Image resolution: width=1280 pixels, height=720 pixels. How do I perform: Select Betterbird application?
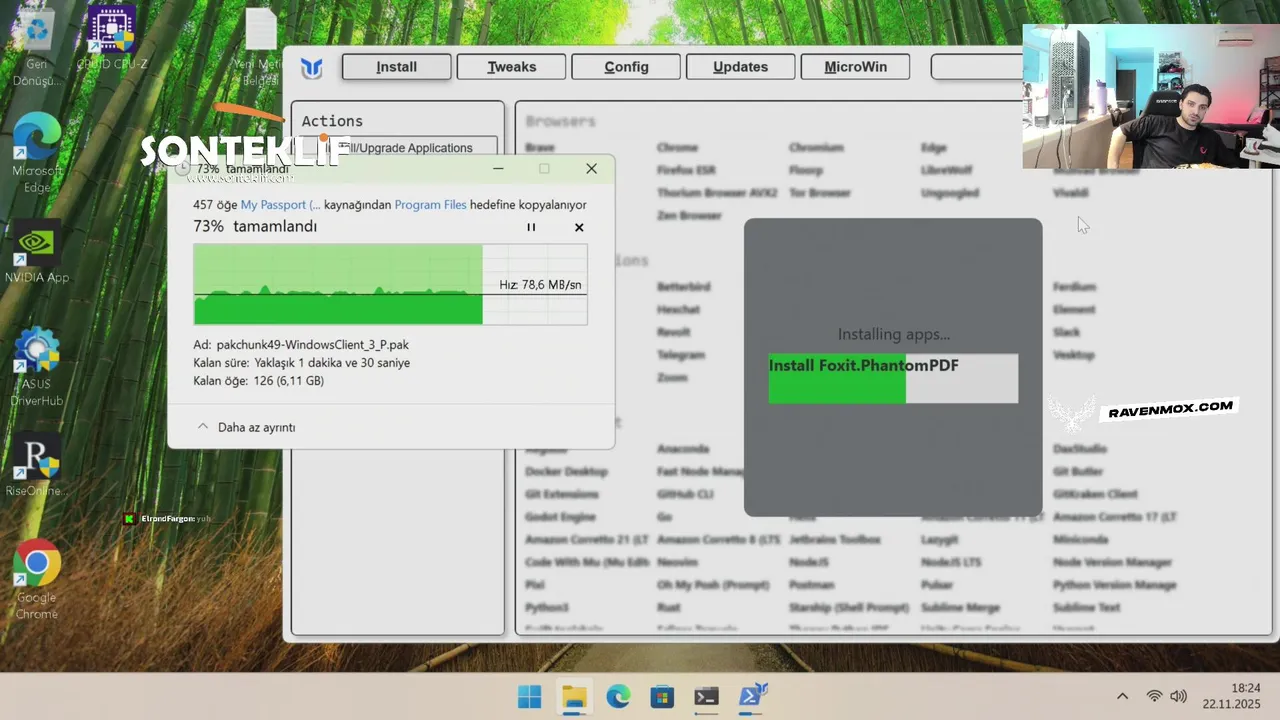[684, 287]
